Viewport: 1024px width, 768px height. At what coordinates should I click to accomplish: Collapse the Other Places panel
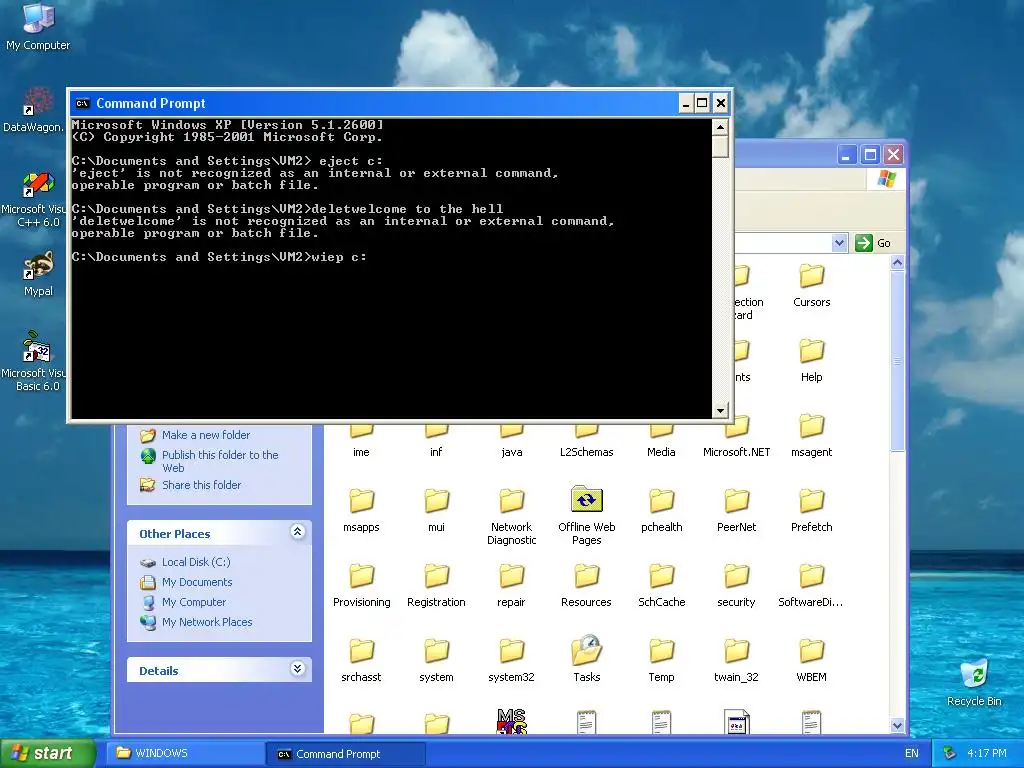coord(297,532)
